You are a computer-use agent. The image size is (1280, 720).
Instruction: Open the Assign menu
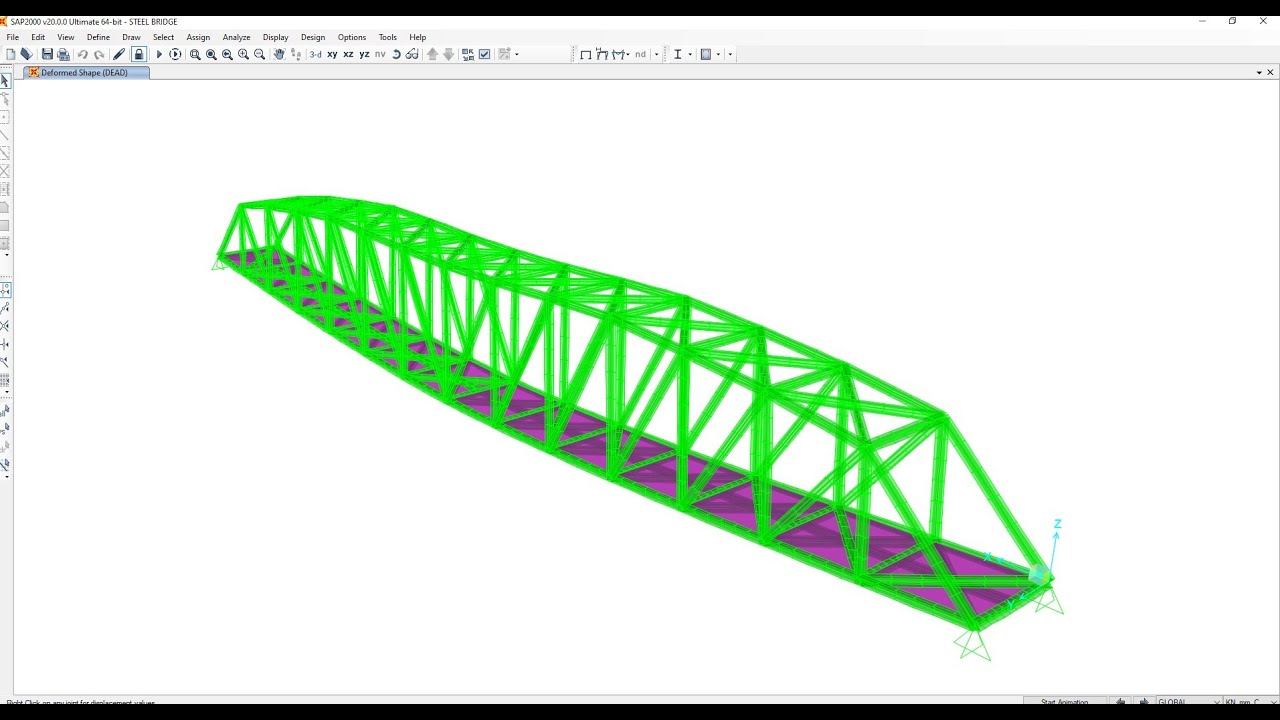click(x=198, y=37)
